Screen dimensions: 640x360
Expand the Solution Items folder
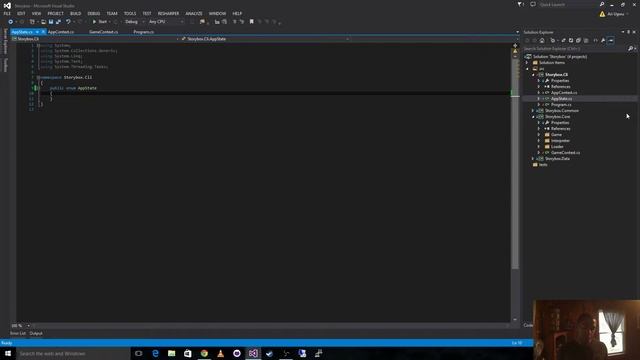click(x=527, y=63)
